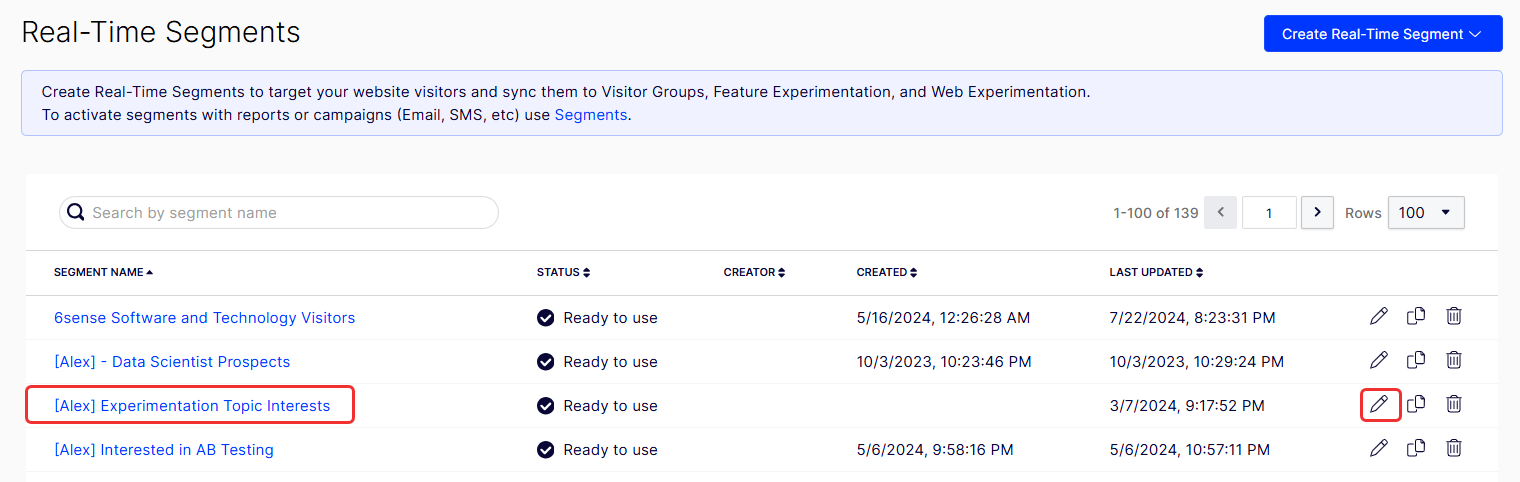Sort segments by Created column
The width and height of the screenshot is (1520, 482).
(x=887, y=272)
